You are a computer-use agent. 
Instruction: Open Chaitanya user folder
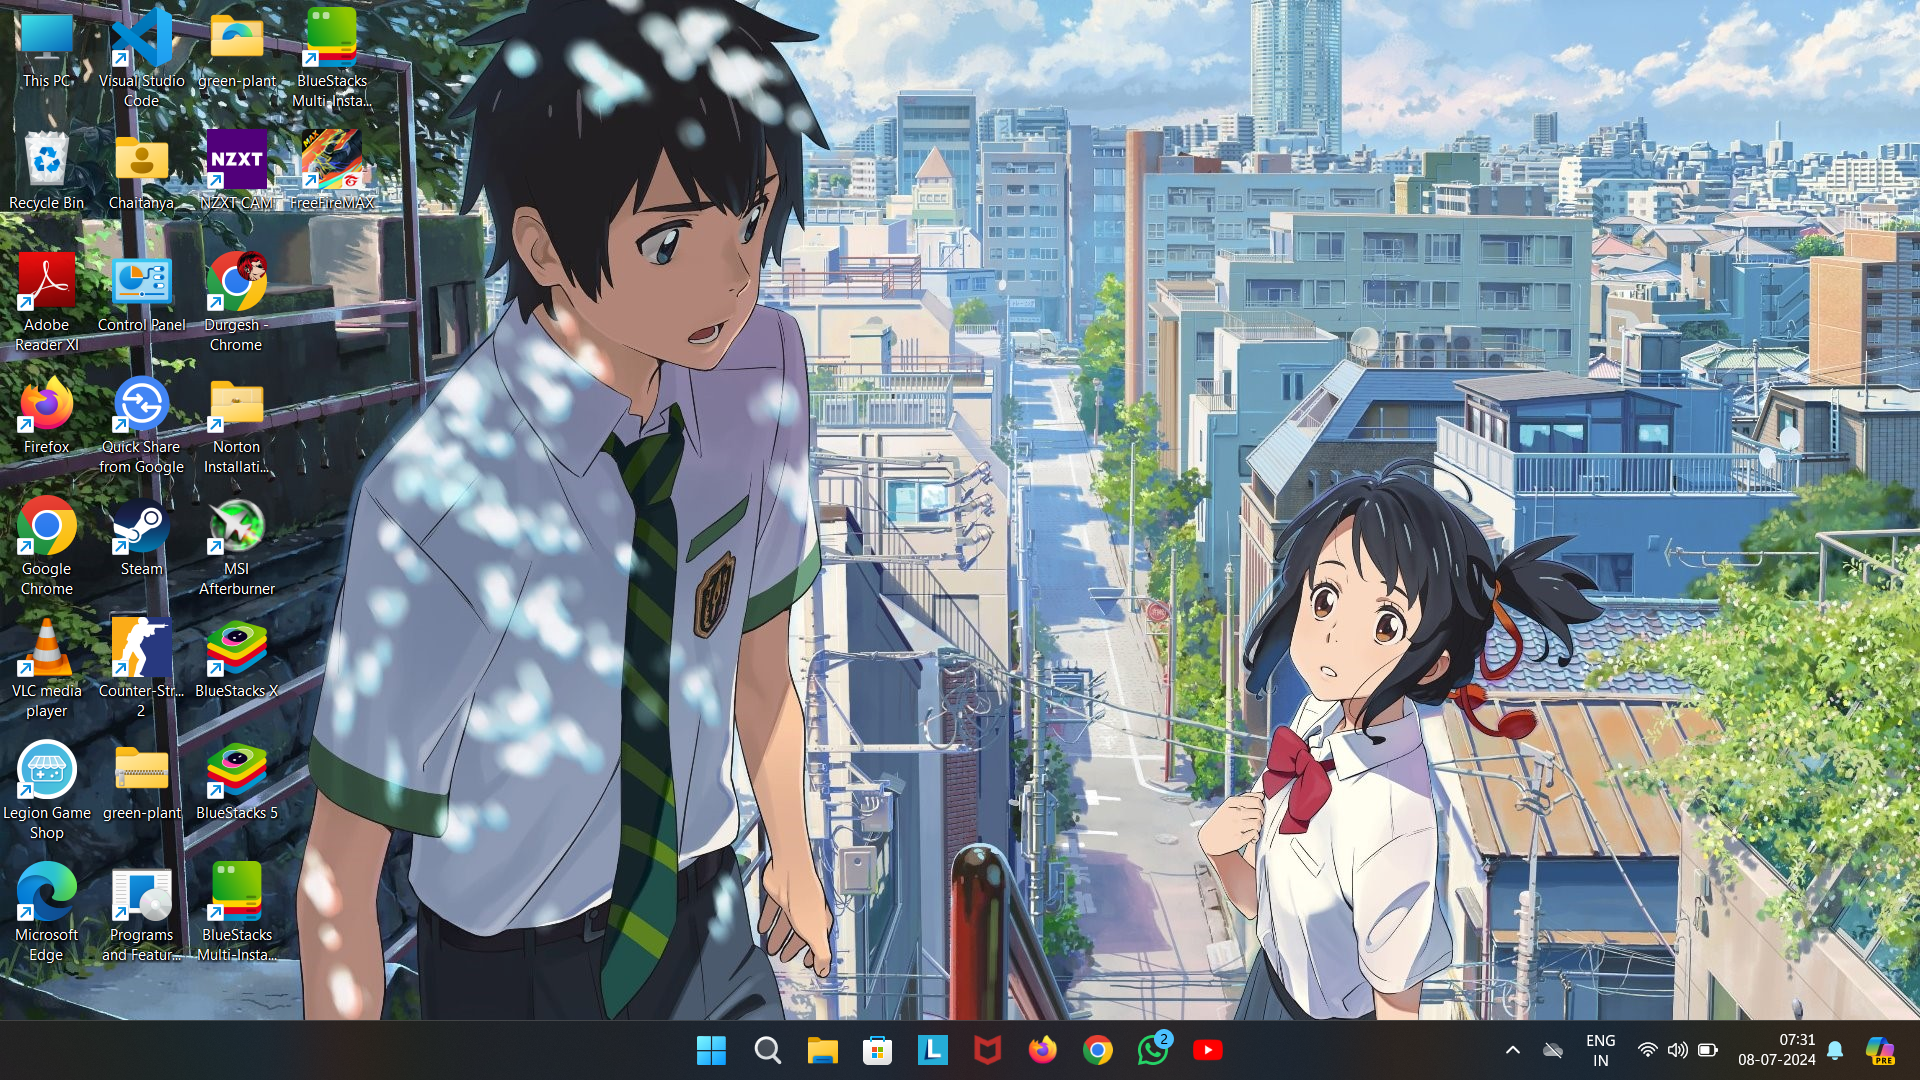pos(141,170)
